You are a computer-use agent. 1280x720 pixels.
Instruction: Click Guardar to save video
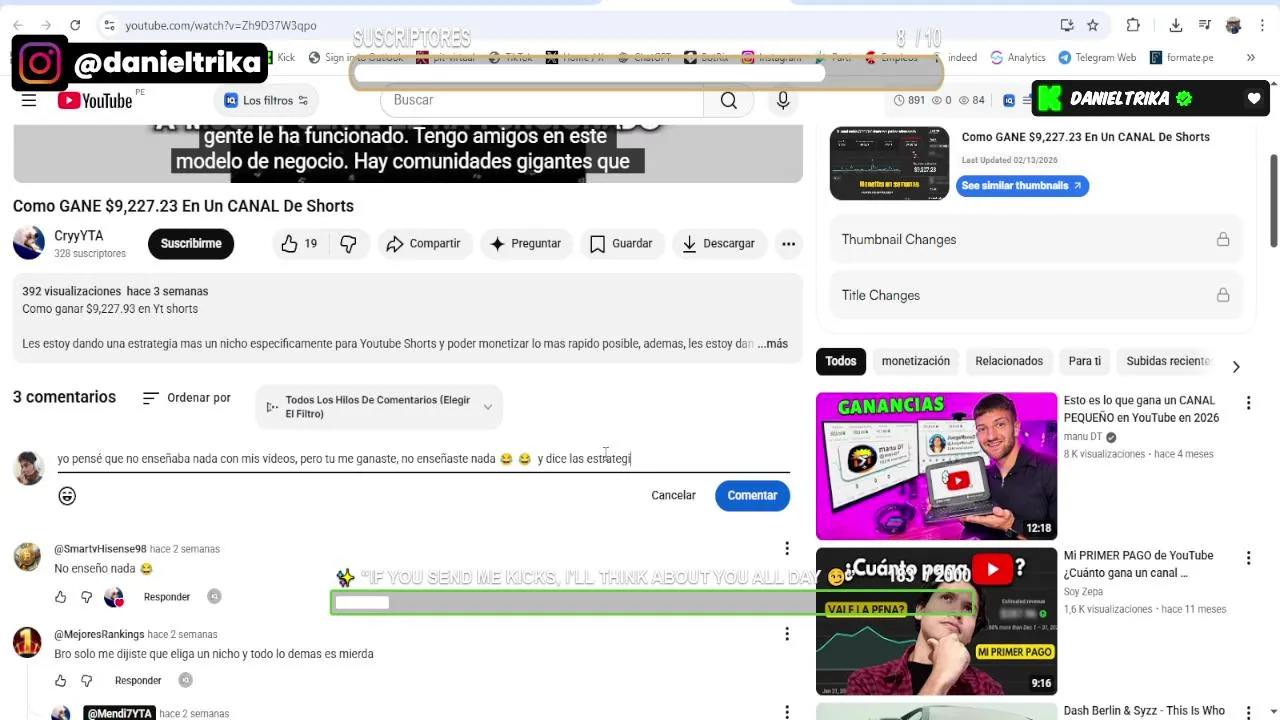(622, 243)
